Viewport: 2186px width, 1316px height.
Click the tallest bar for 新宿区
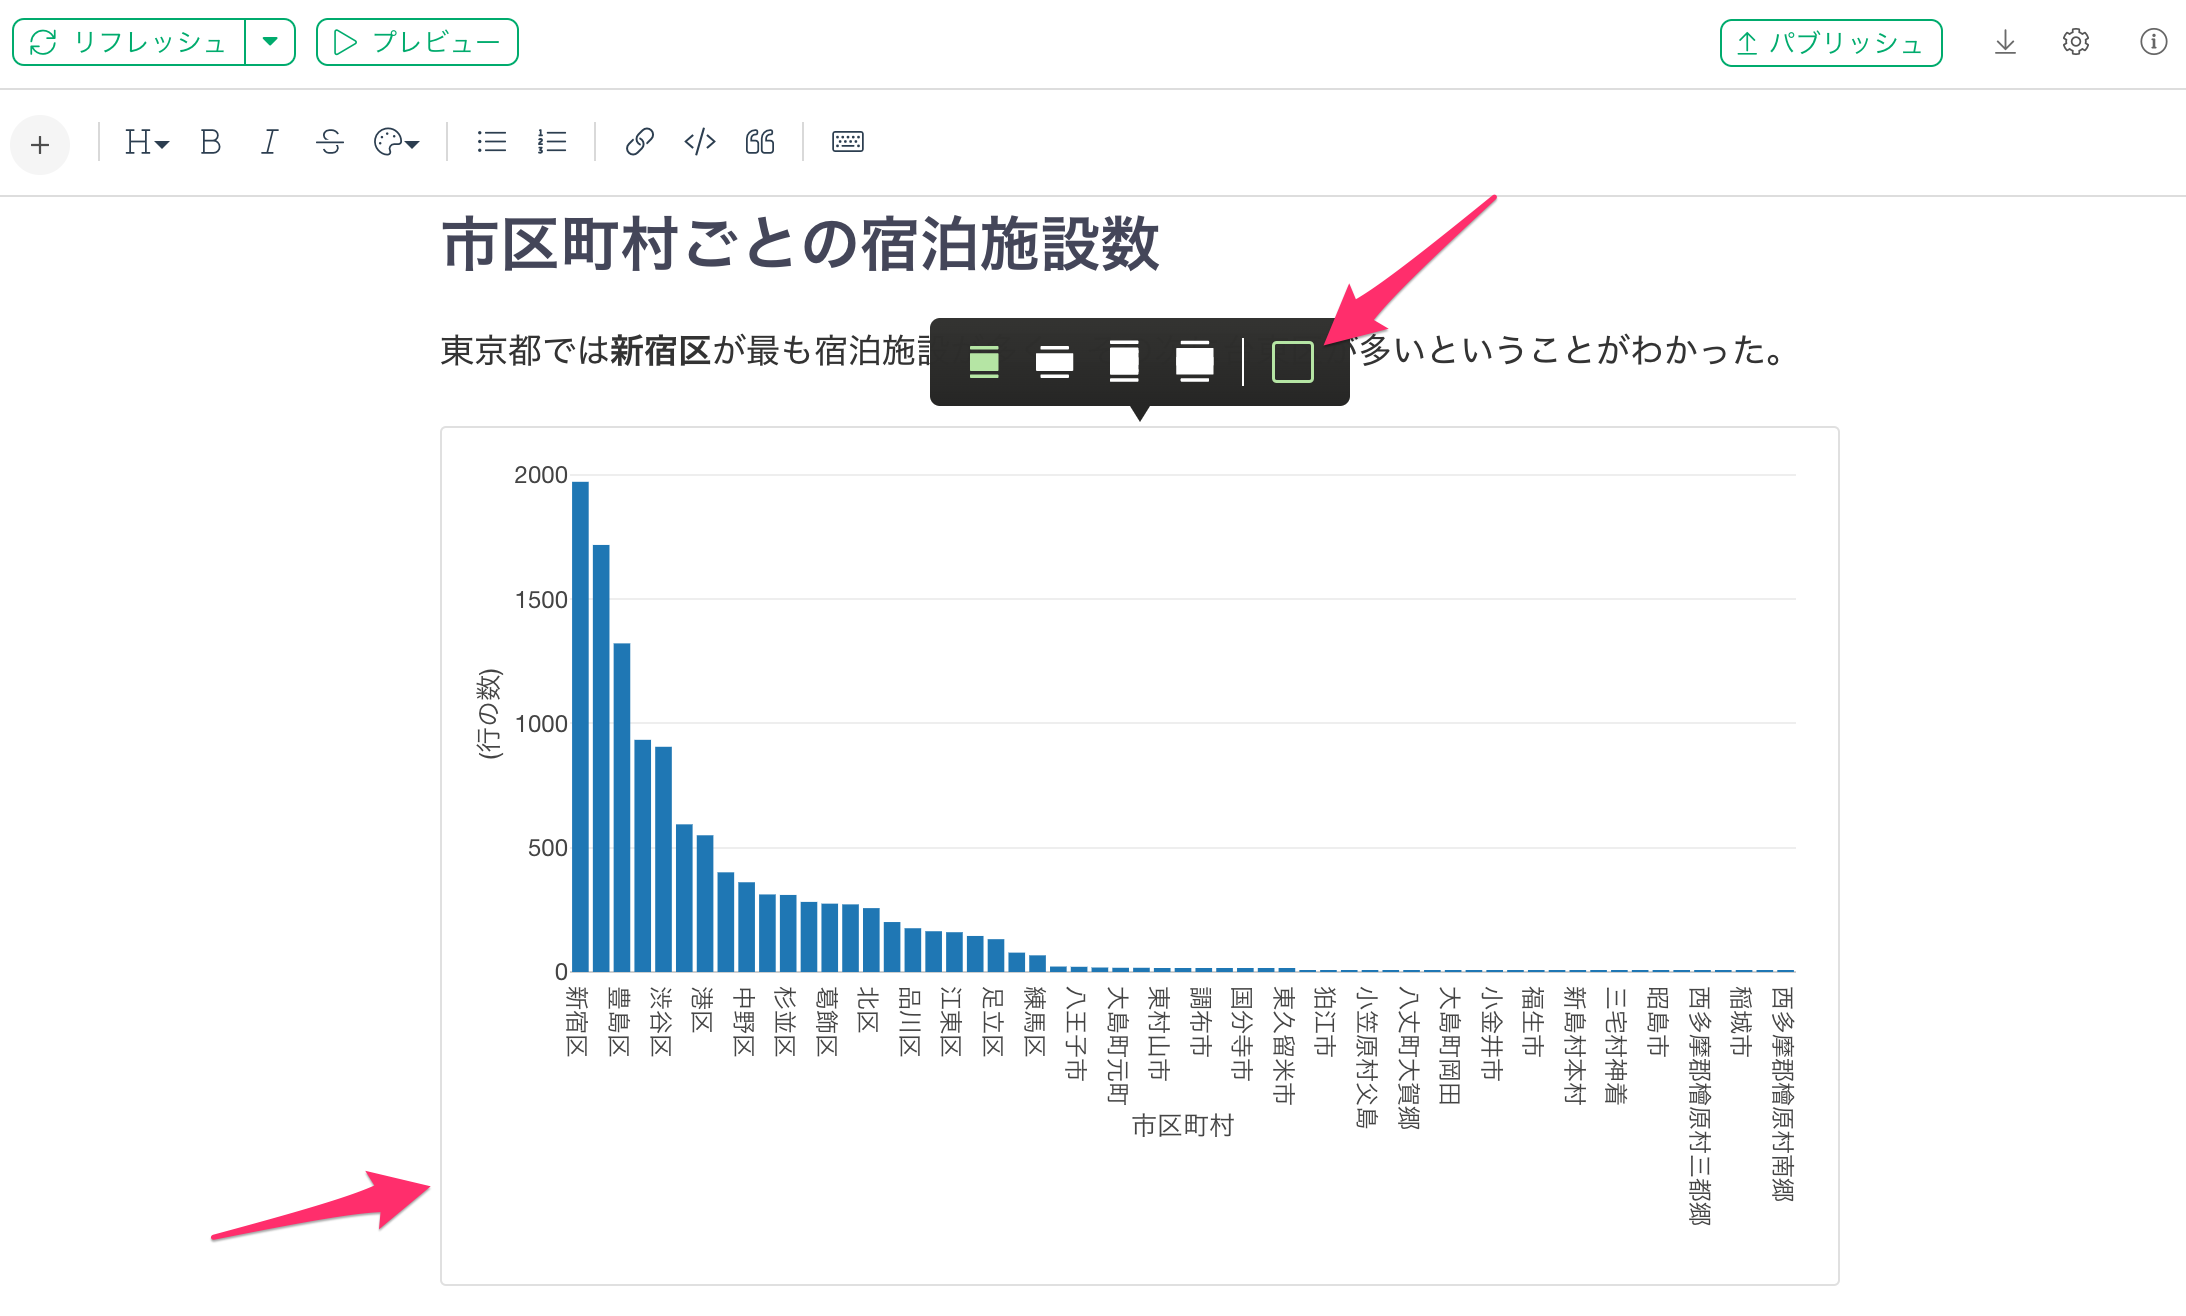click(580, 726)
